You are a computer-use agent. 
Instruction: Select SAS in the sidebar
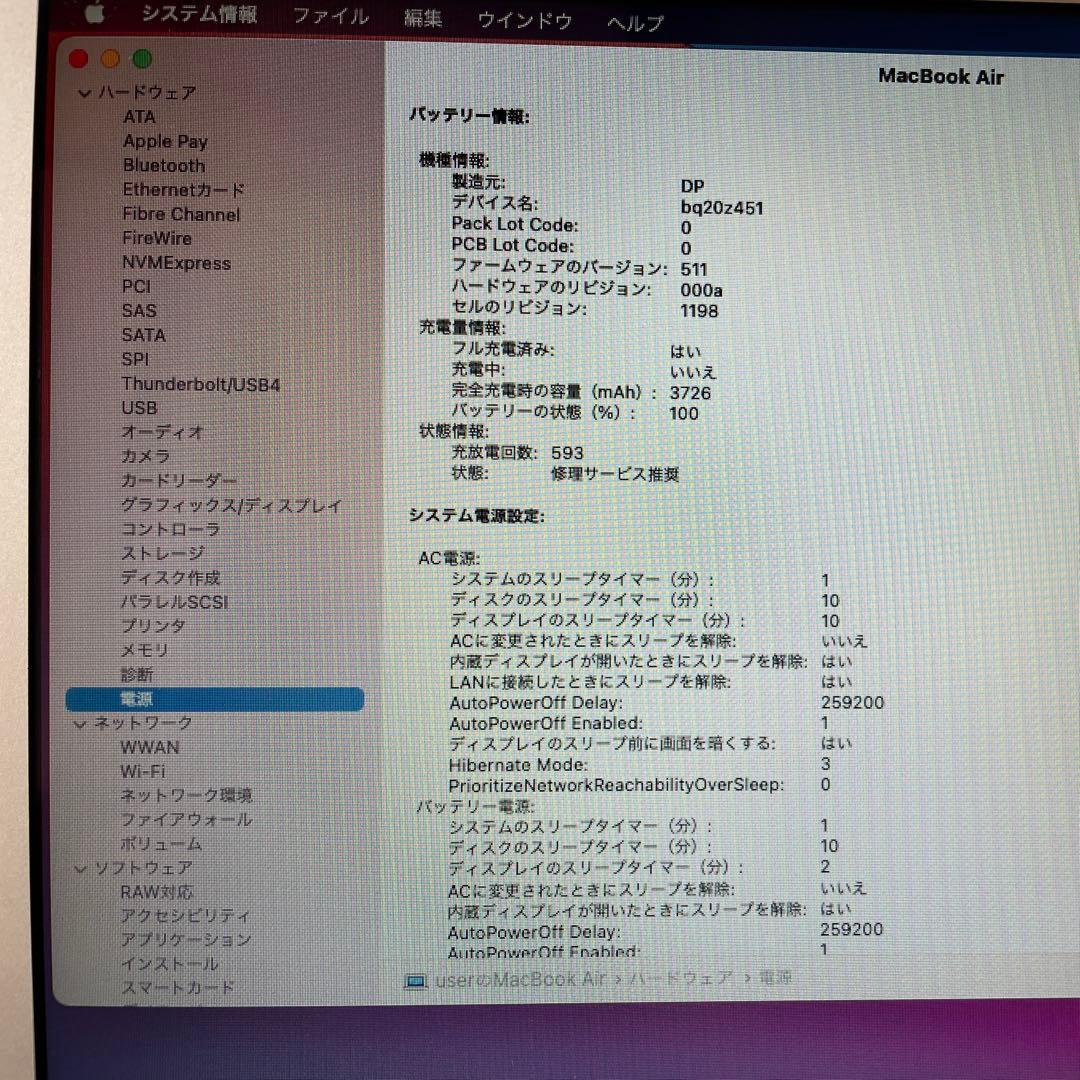(x=139, y=311)
